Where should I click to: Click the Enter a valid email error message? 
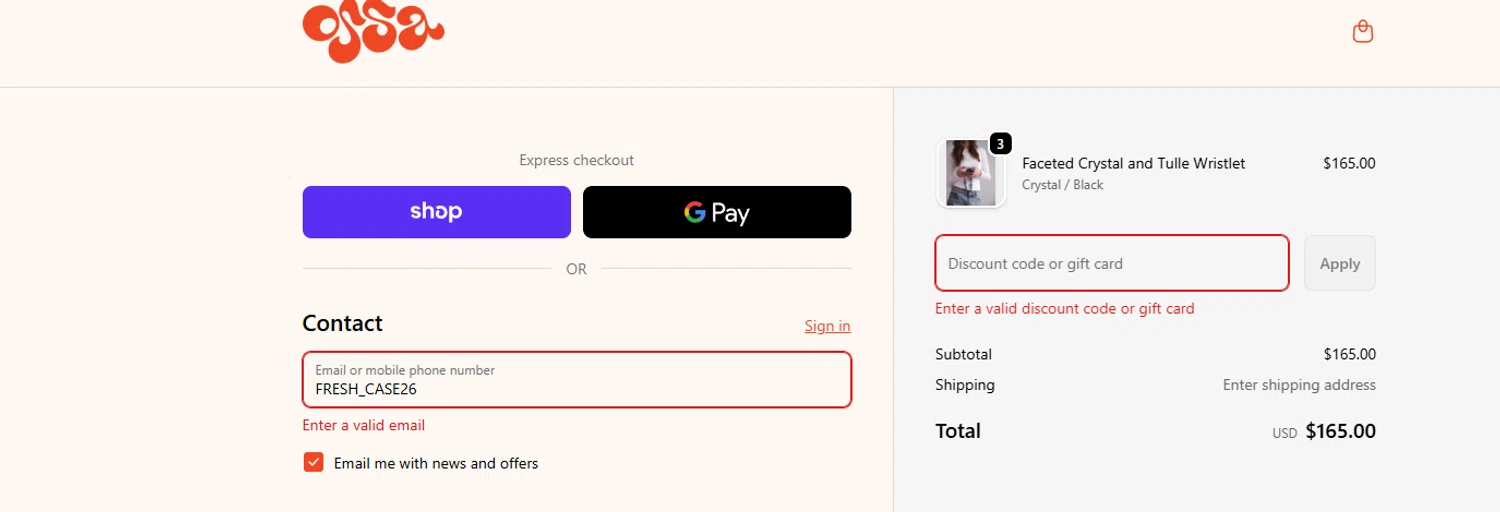364,425
